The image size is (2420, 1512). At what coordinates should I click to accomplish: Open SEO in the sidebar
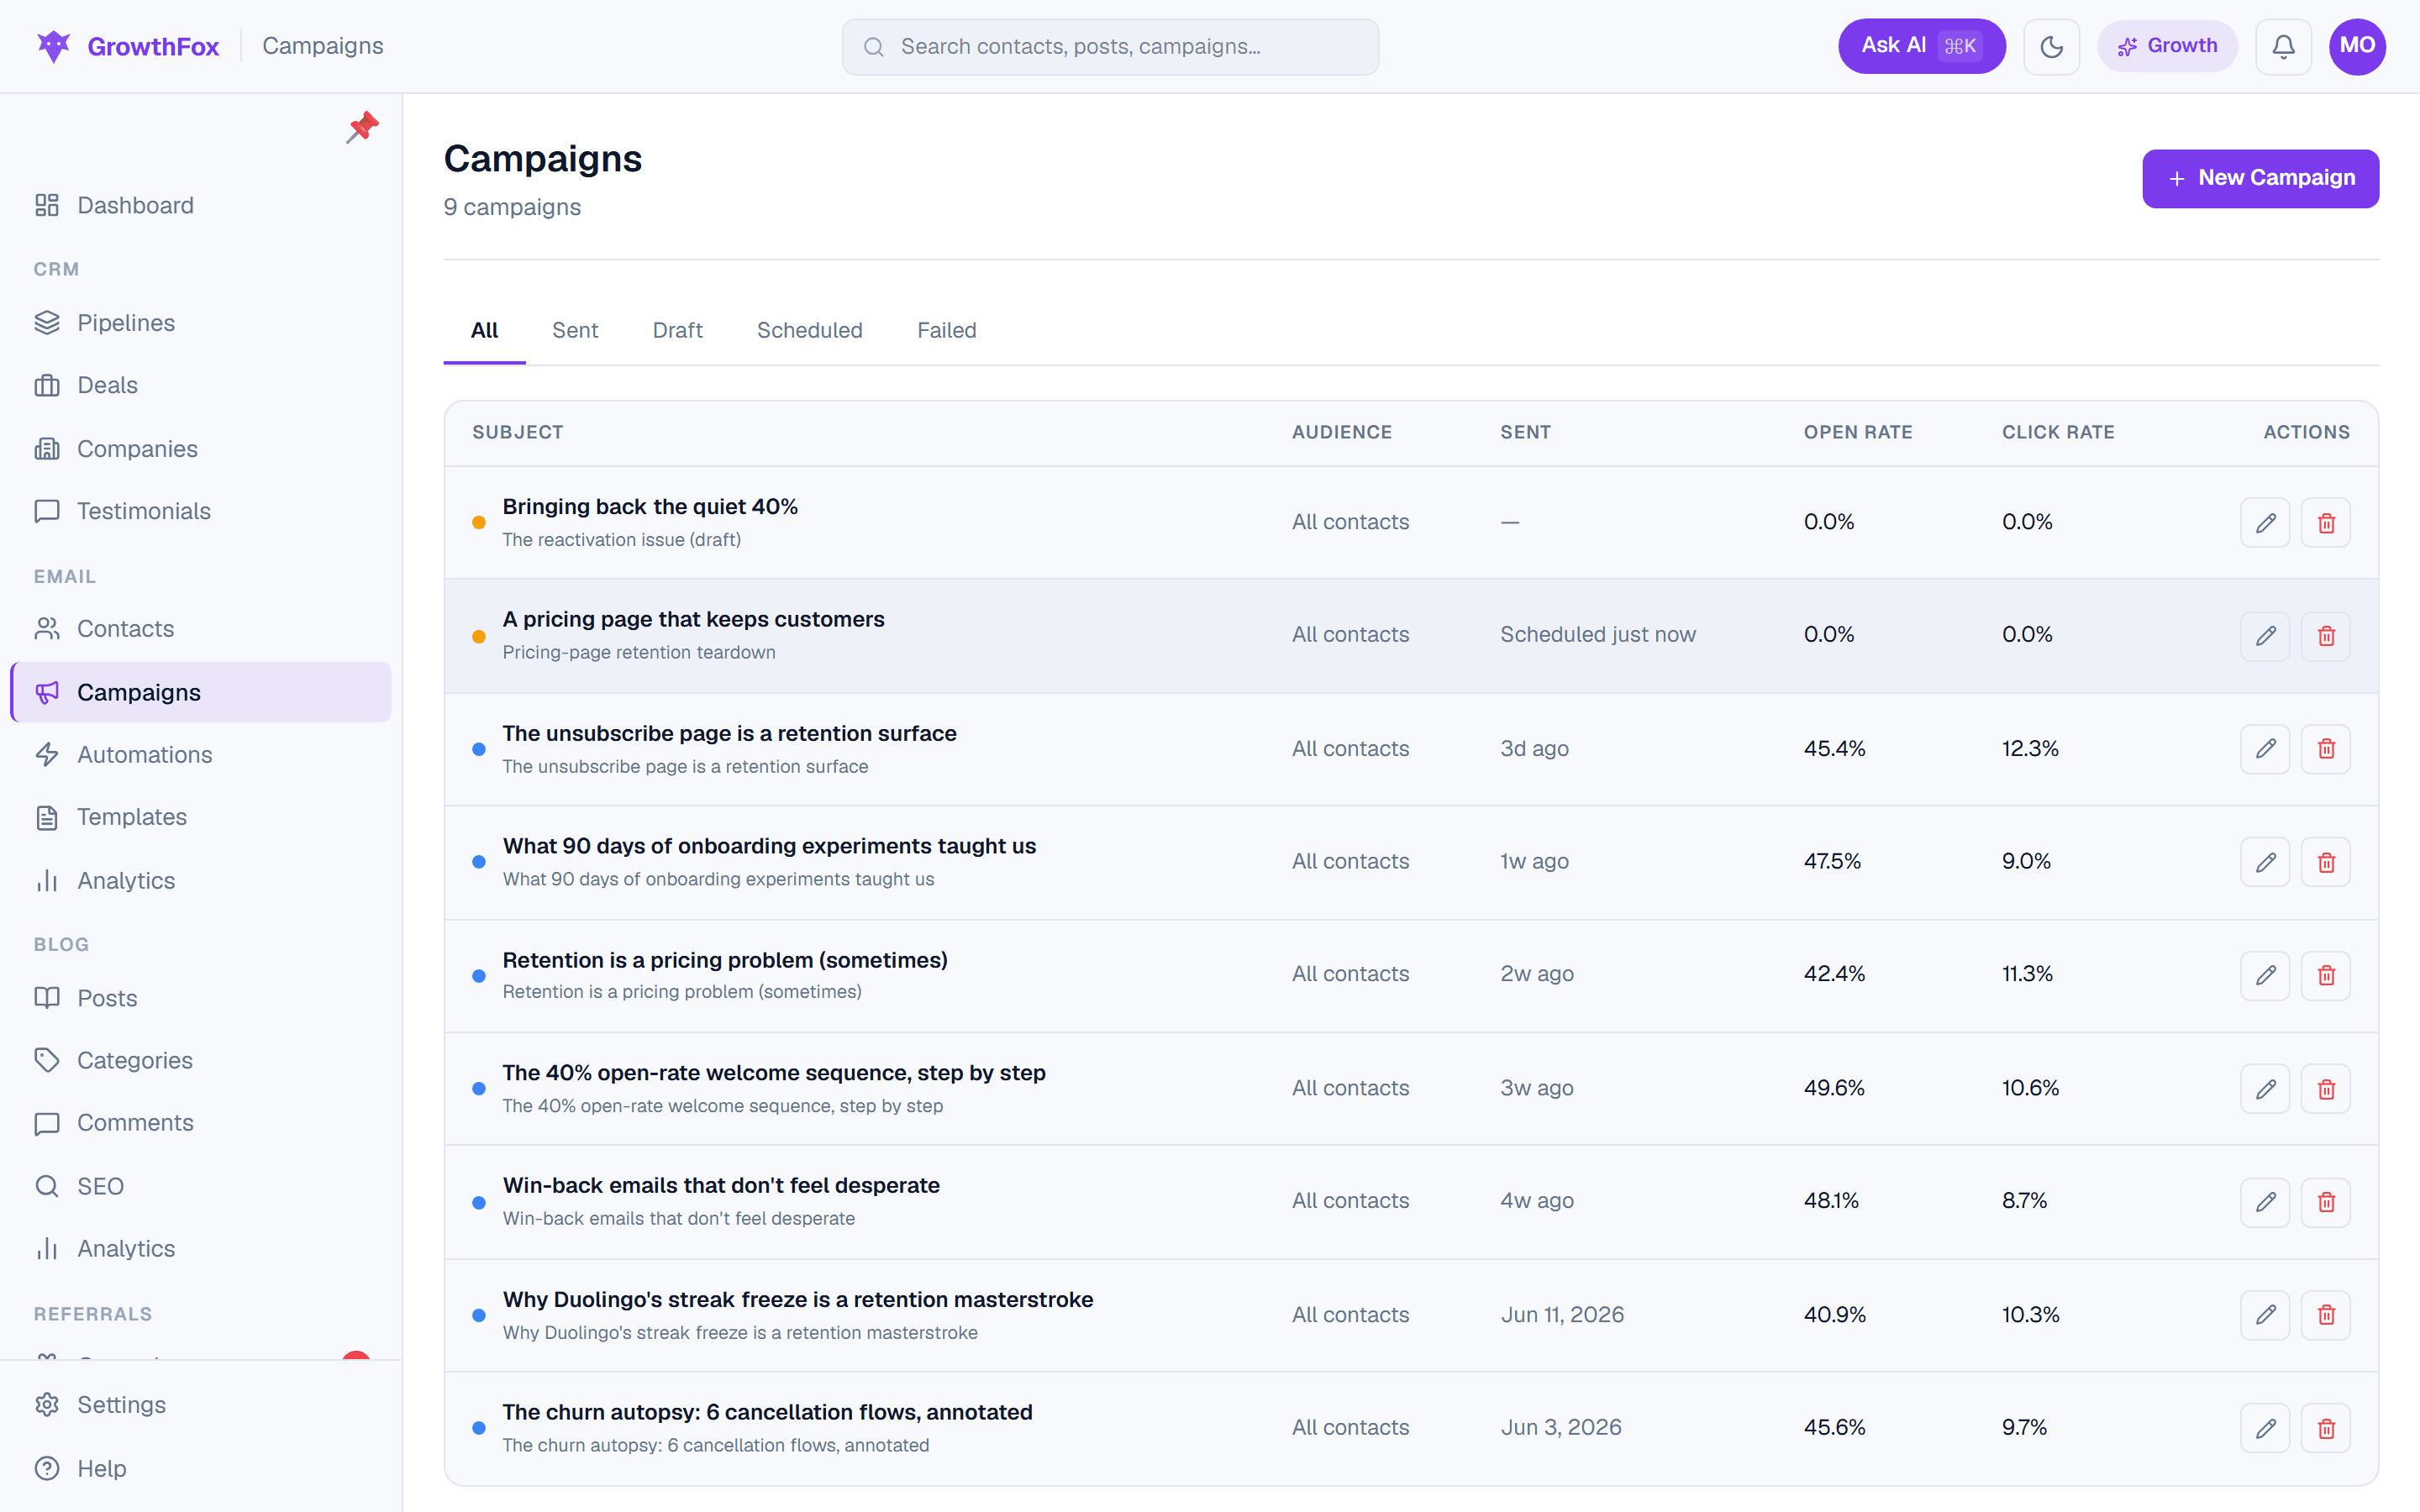200,1186
